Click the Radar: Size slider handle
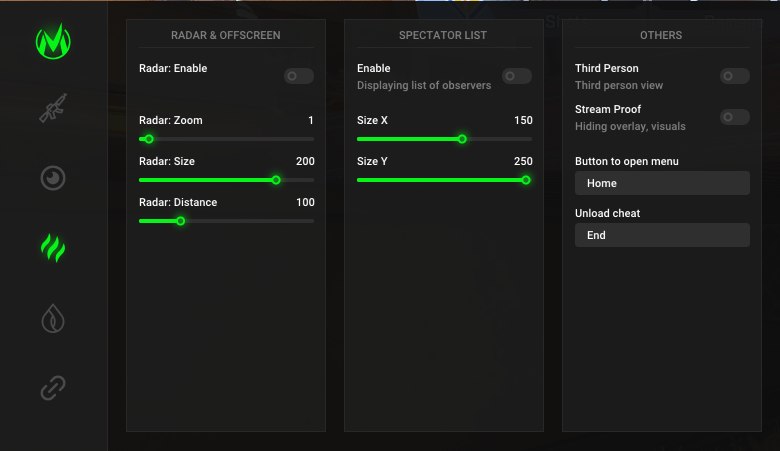The width and height of the screenshot is (780, 451). point(276,180)
